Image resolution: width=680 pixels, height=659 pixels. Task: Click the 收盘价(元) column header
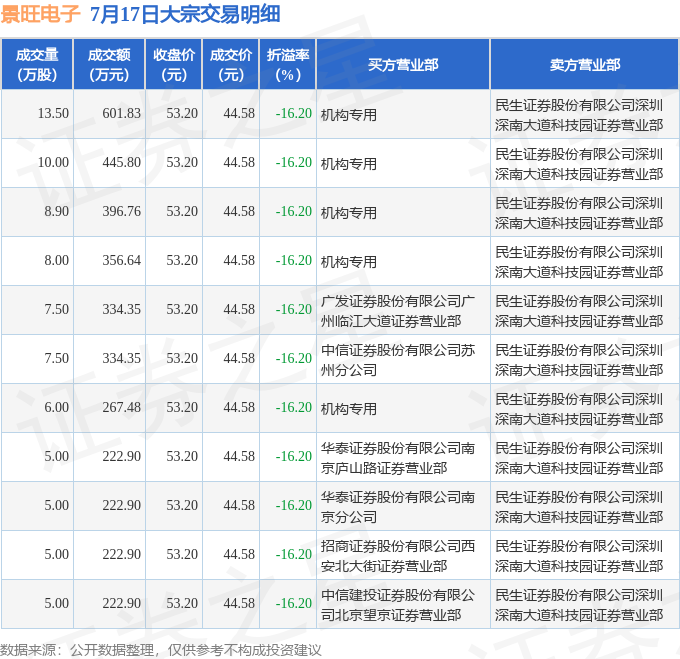click(174, 65)
